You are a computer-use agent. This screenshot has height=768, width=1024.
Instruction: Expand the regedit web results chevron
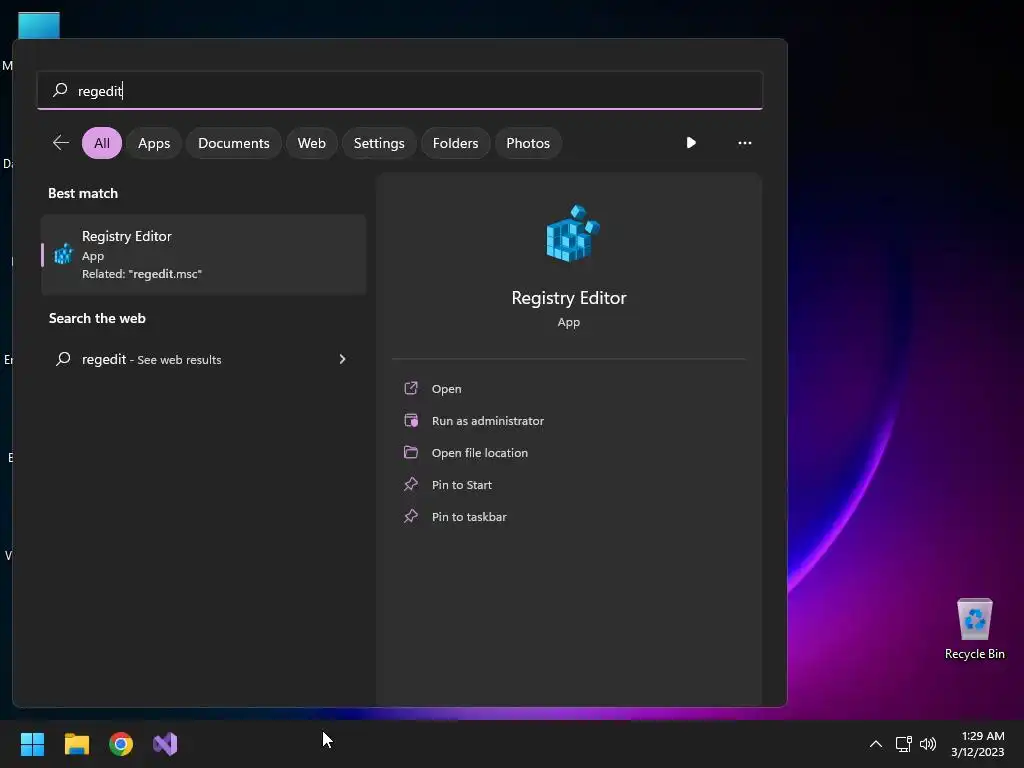coord(342,359)
